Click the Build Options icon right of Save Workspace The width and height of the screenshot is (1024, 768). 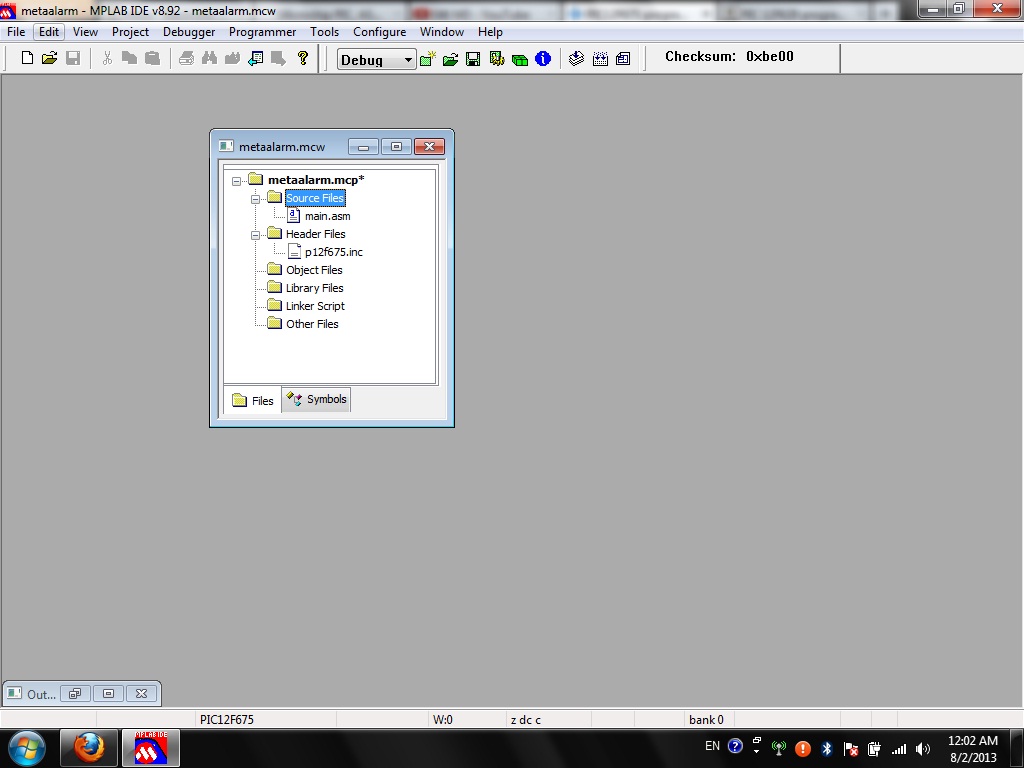[497, 59]
